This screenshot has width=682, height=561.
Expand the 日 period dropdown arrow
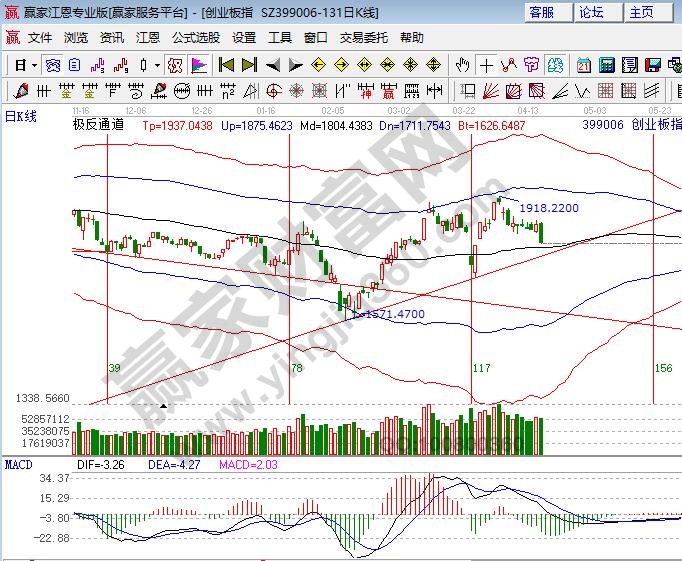pyautogui.click(x=34, y=65)
